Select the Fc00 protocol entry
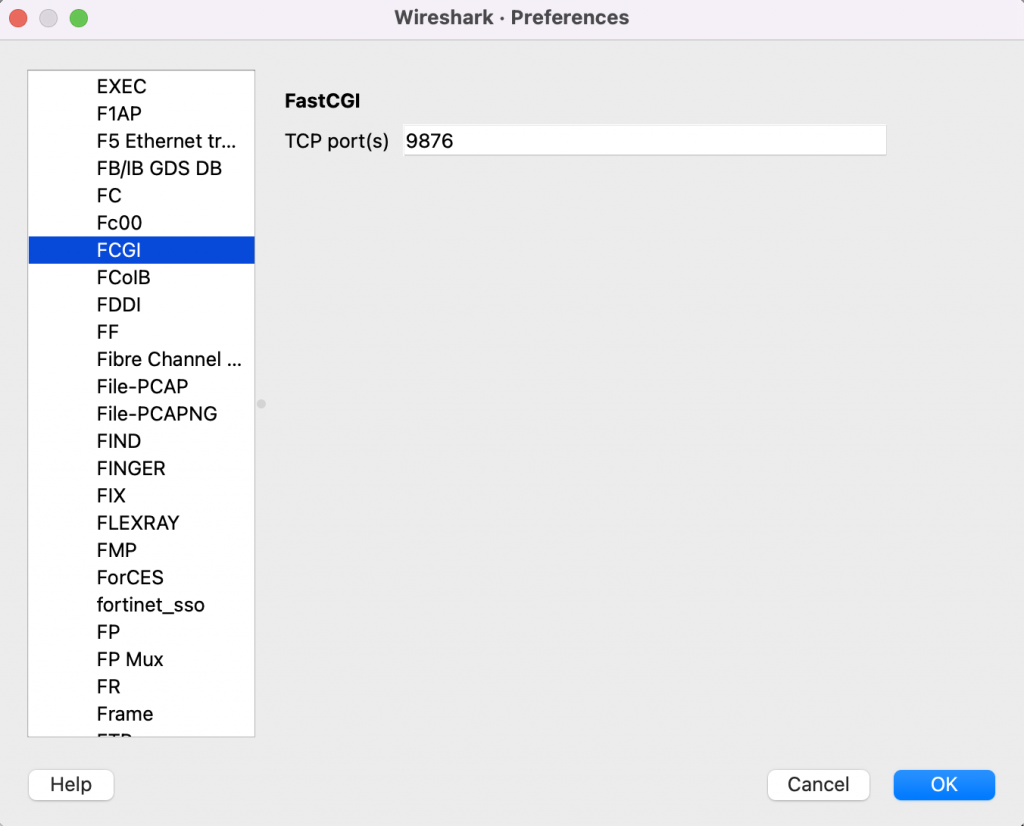 coord(142,223)
